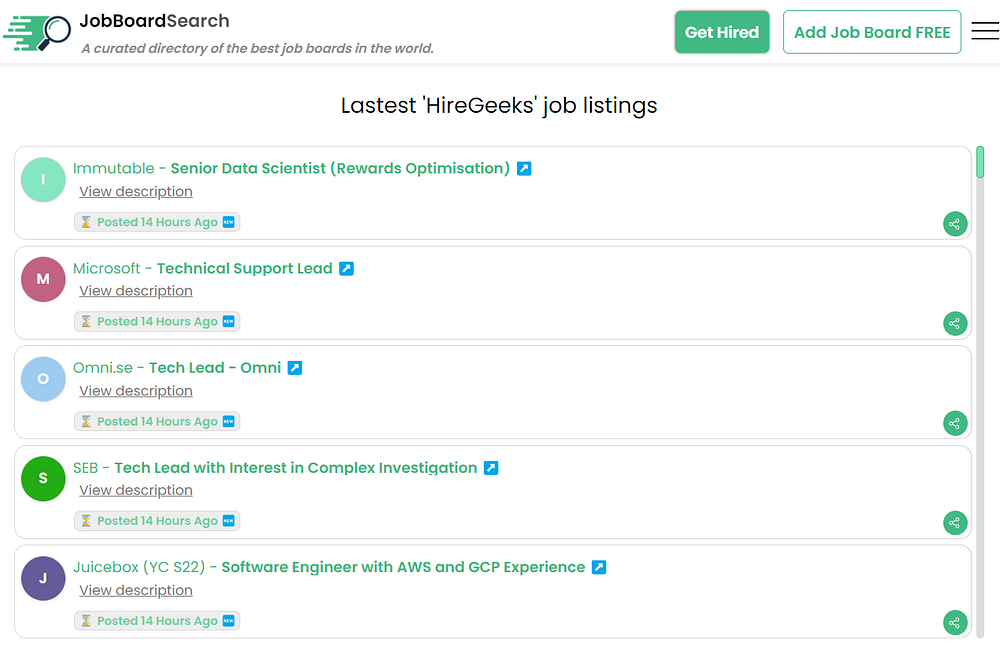This screenshot has width=1000, height=666.
Task: Open Senior Data Scientist (Rewards Optimisation) job title
Action: [x=340, y=168]
